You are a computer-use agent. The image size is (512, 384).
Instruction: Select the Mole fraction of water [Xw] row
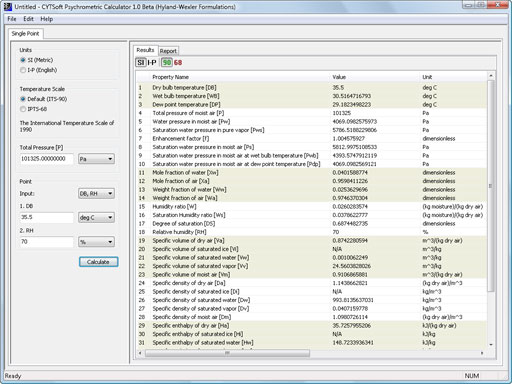(311, 173)
